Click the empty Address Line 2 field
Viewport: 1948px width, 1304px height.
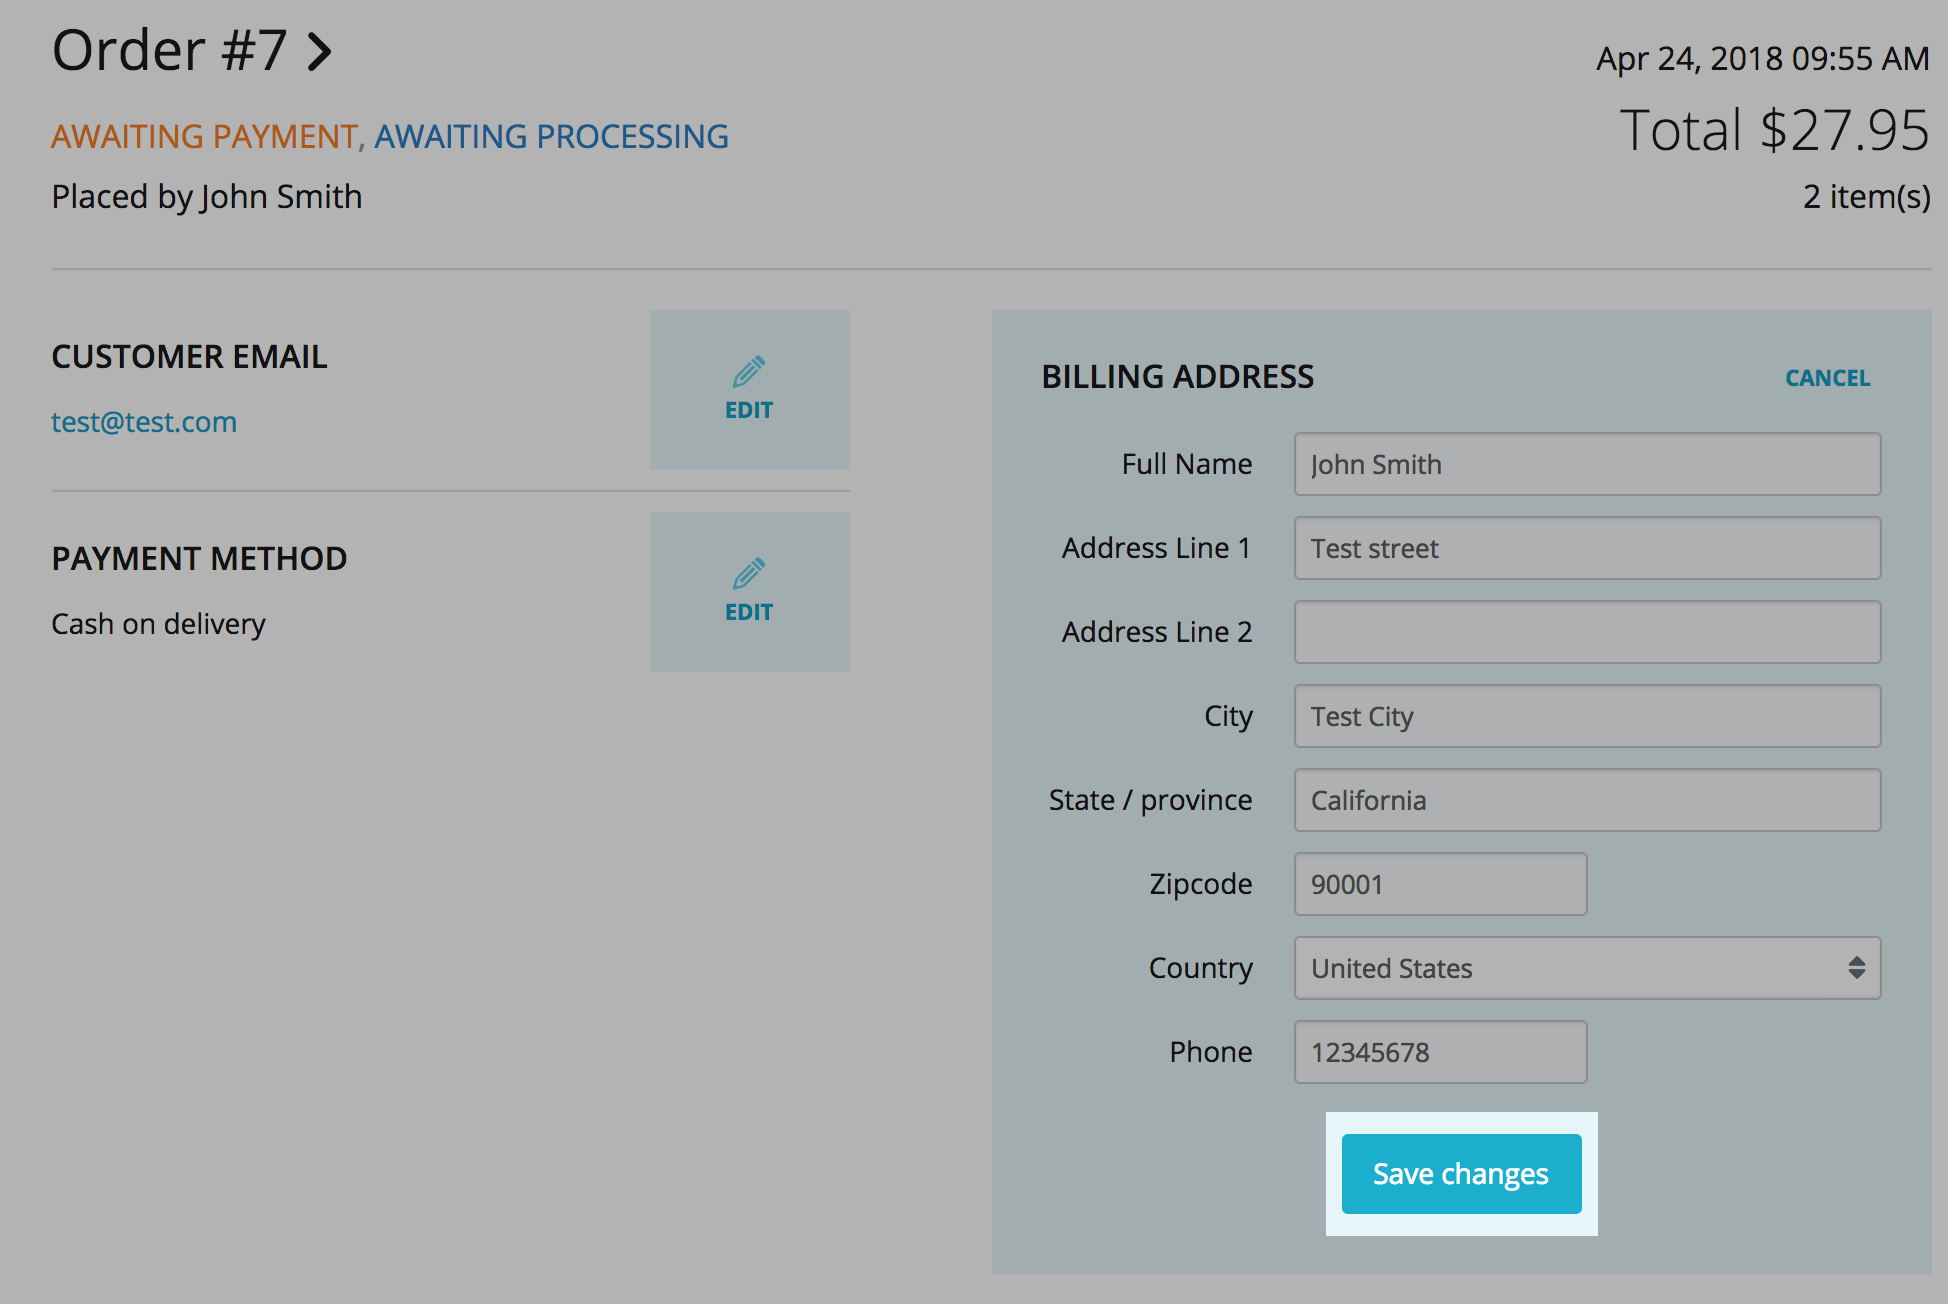(x=1587, y=632)
